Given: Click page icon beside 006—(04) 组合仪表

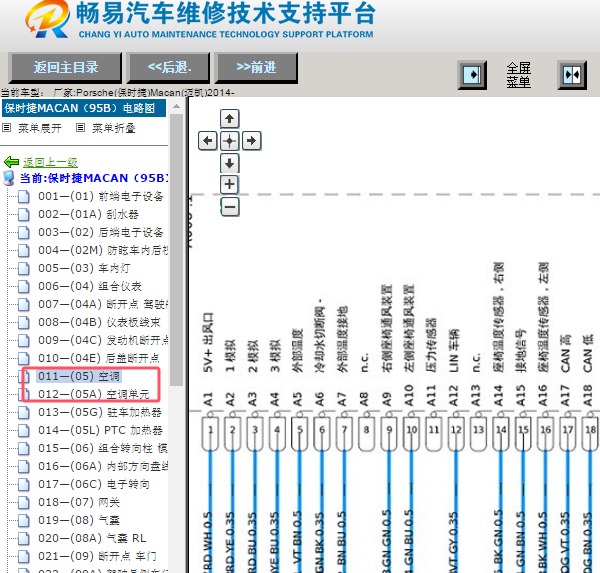Looking at the screenshot, I should (24, 287).
